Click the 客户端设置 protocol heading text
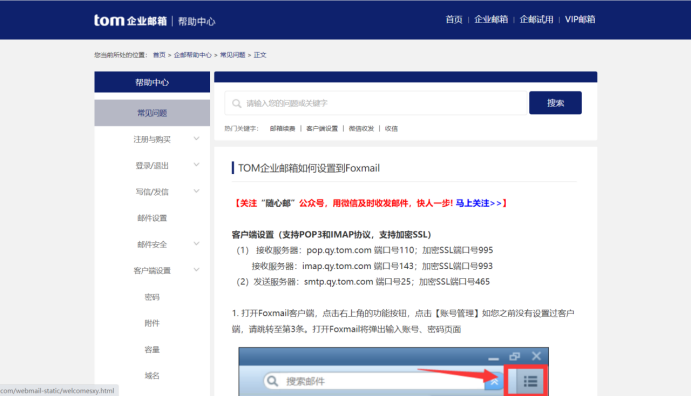 tap(331, 235)
